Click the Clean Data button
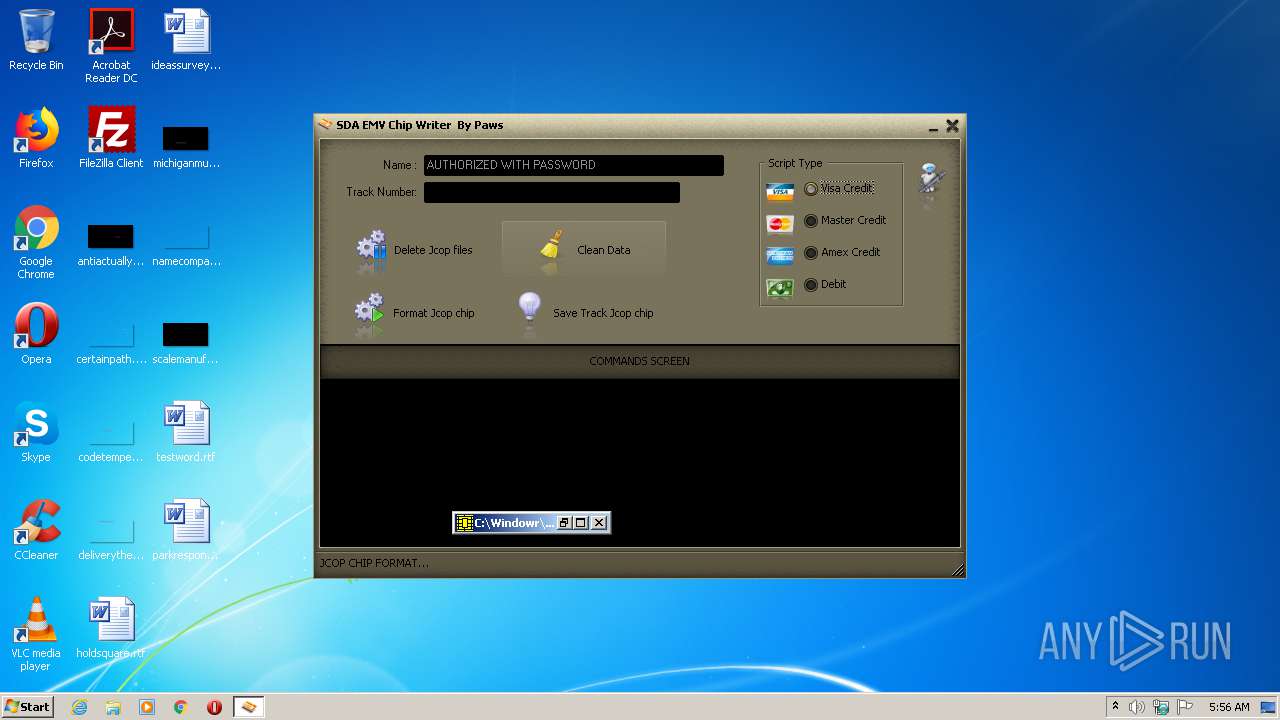The width and height of the screenshot is (1280, 720). (x=583, y=249)
